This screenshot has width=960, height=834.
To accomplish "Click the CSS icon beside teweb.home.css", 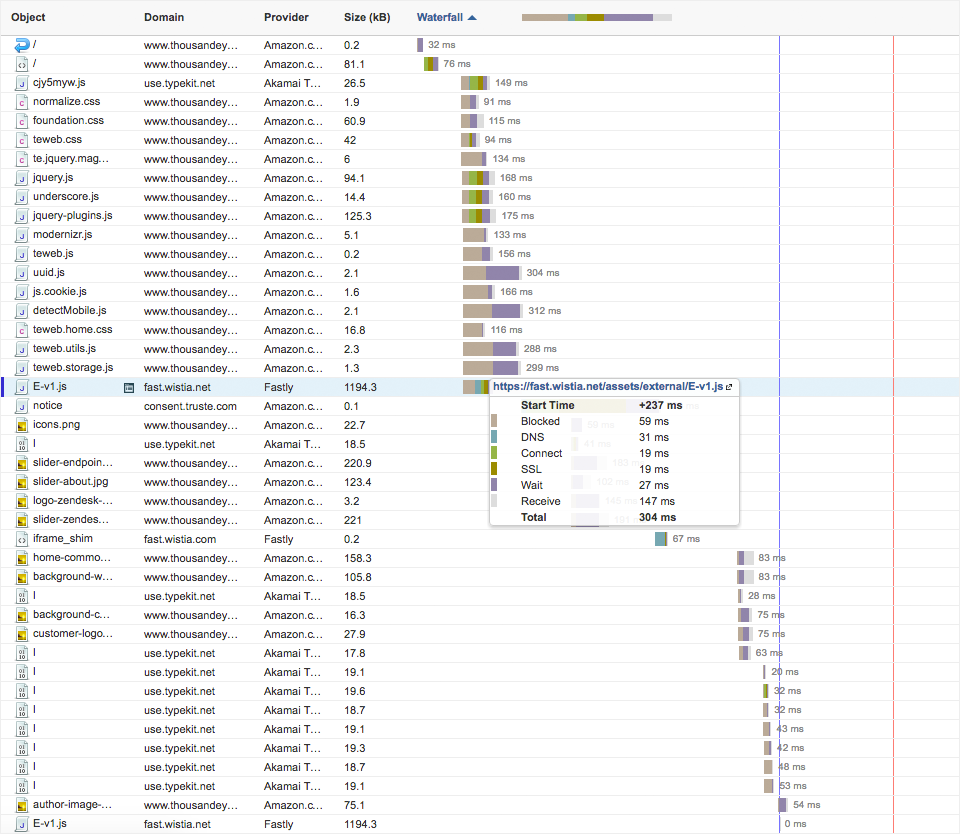I will pyautogui.click(x=22, y=330).
